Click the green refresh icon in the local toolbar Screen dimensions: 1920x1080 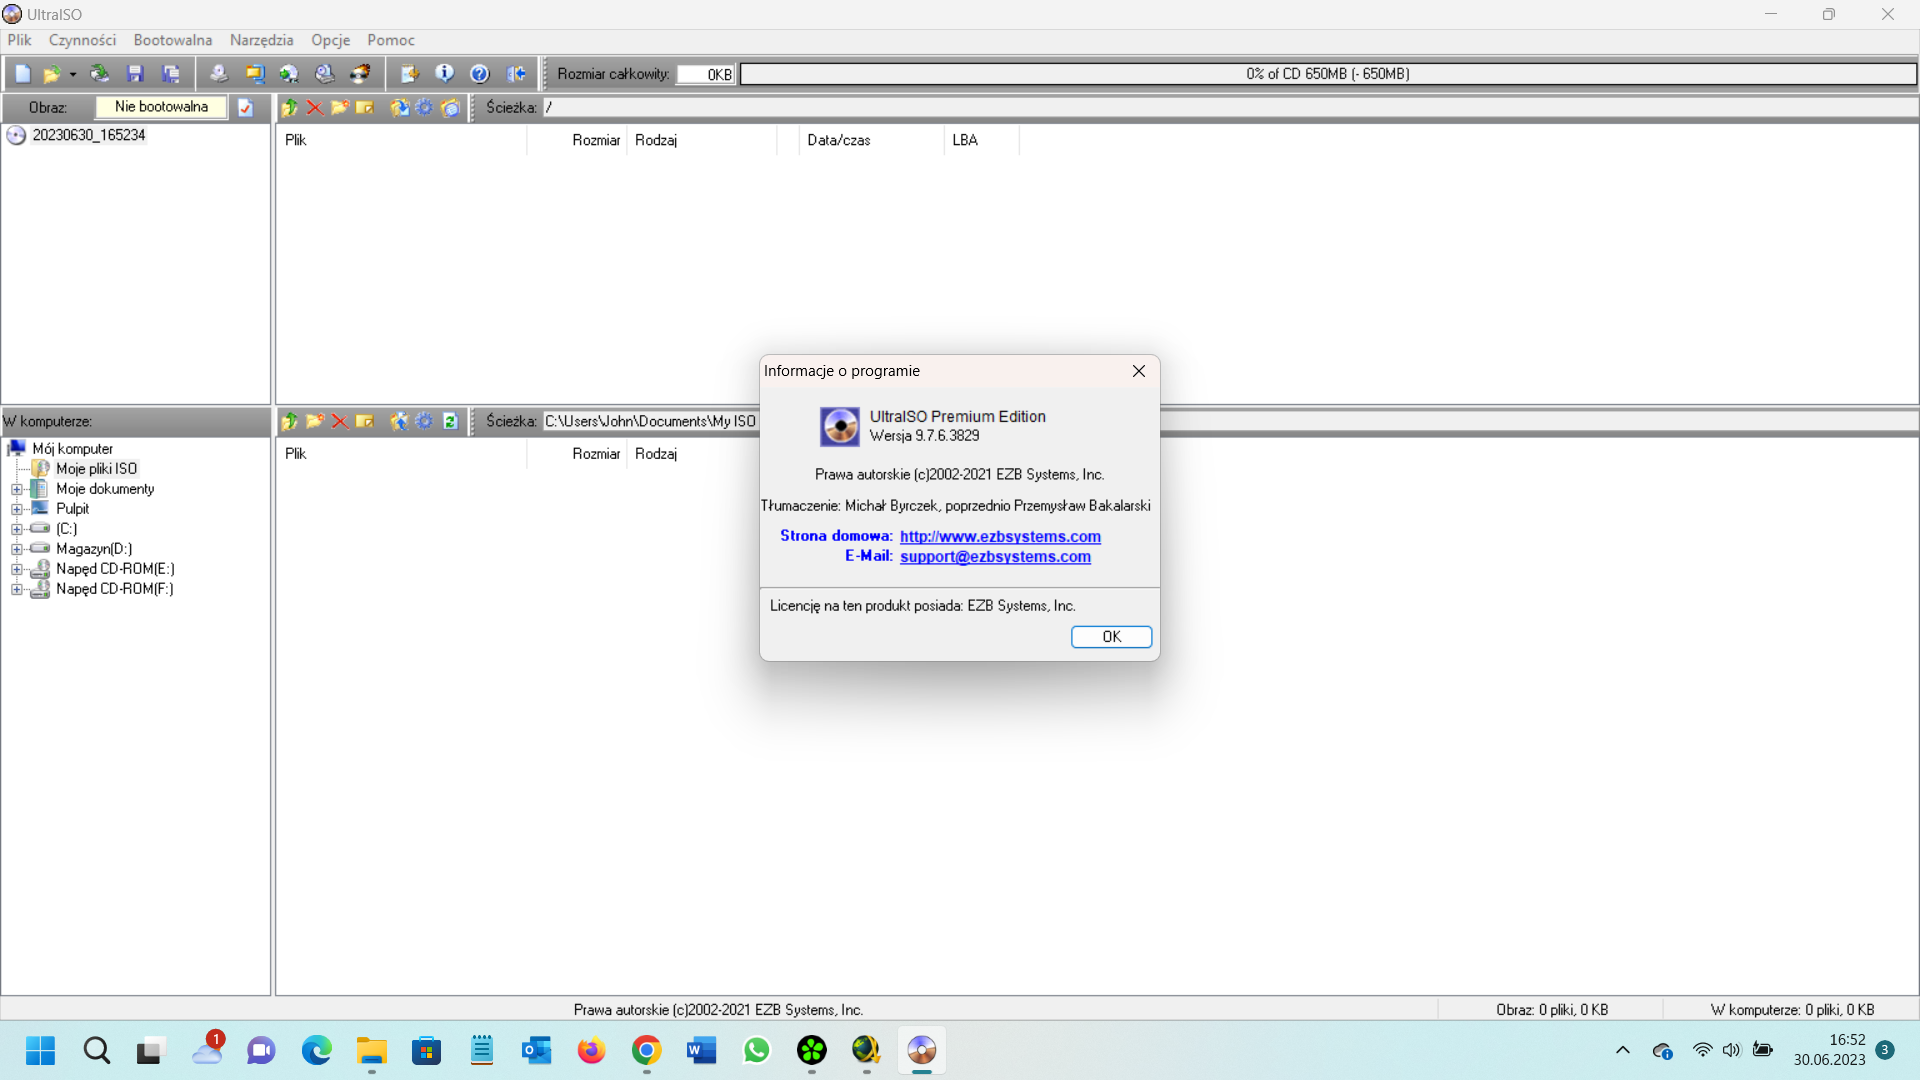451,422
